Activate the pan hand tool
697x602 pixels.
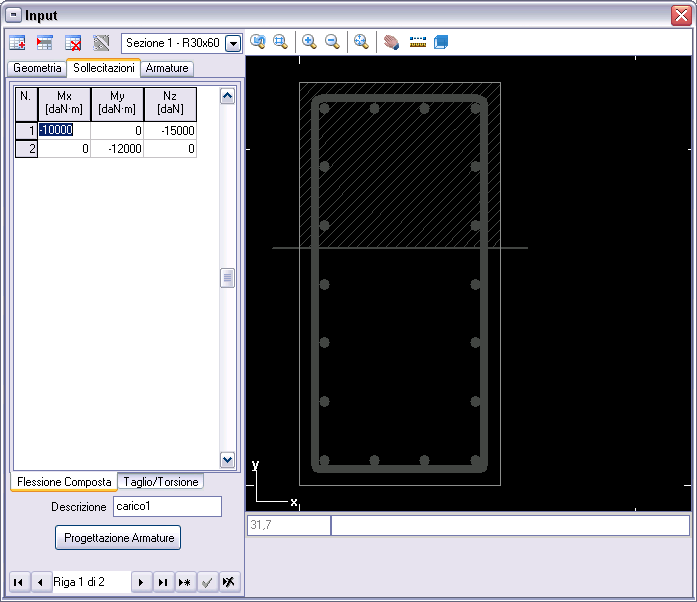point(392,43)
